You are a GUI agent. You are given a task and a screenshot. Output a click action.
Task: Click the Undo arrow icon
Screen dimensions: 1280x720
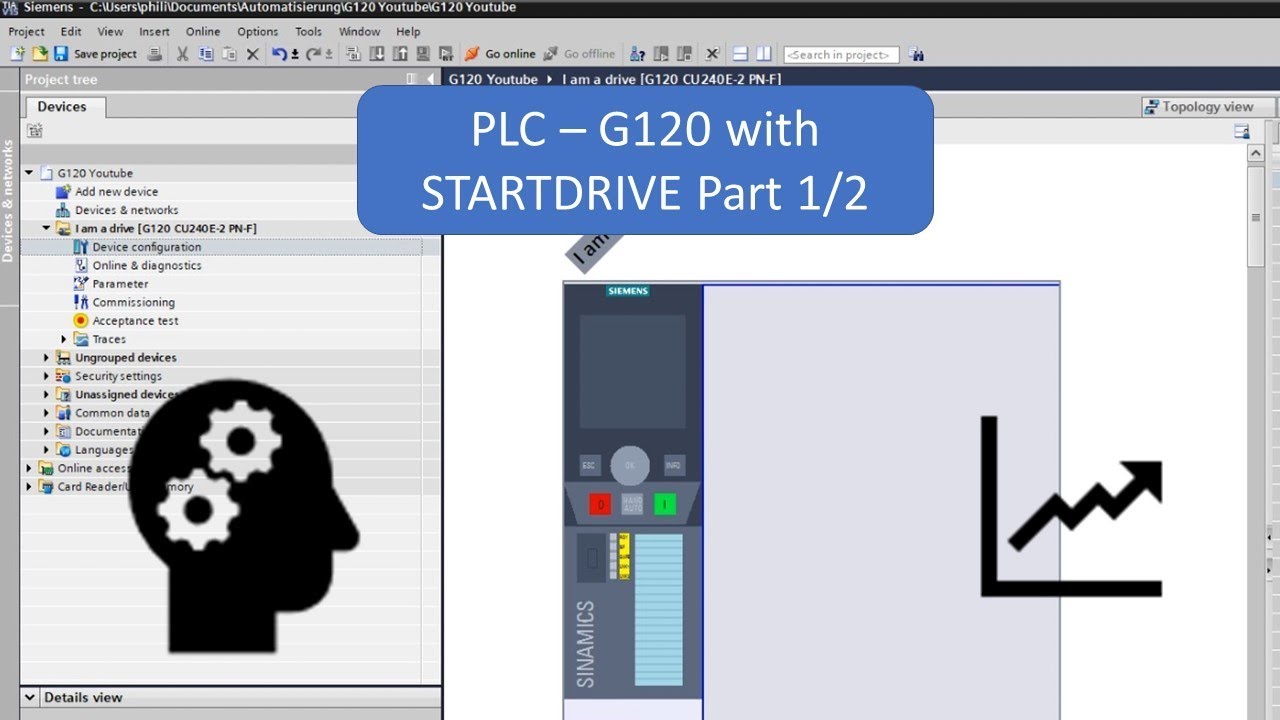tap(280, 54)
